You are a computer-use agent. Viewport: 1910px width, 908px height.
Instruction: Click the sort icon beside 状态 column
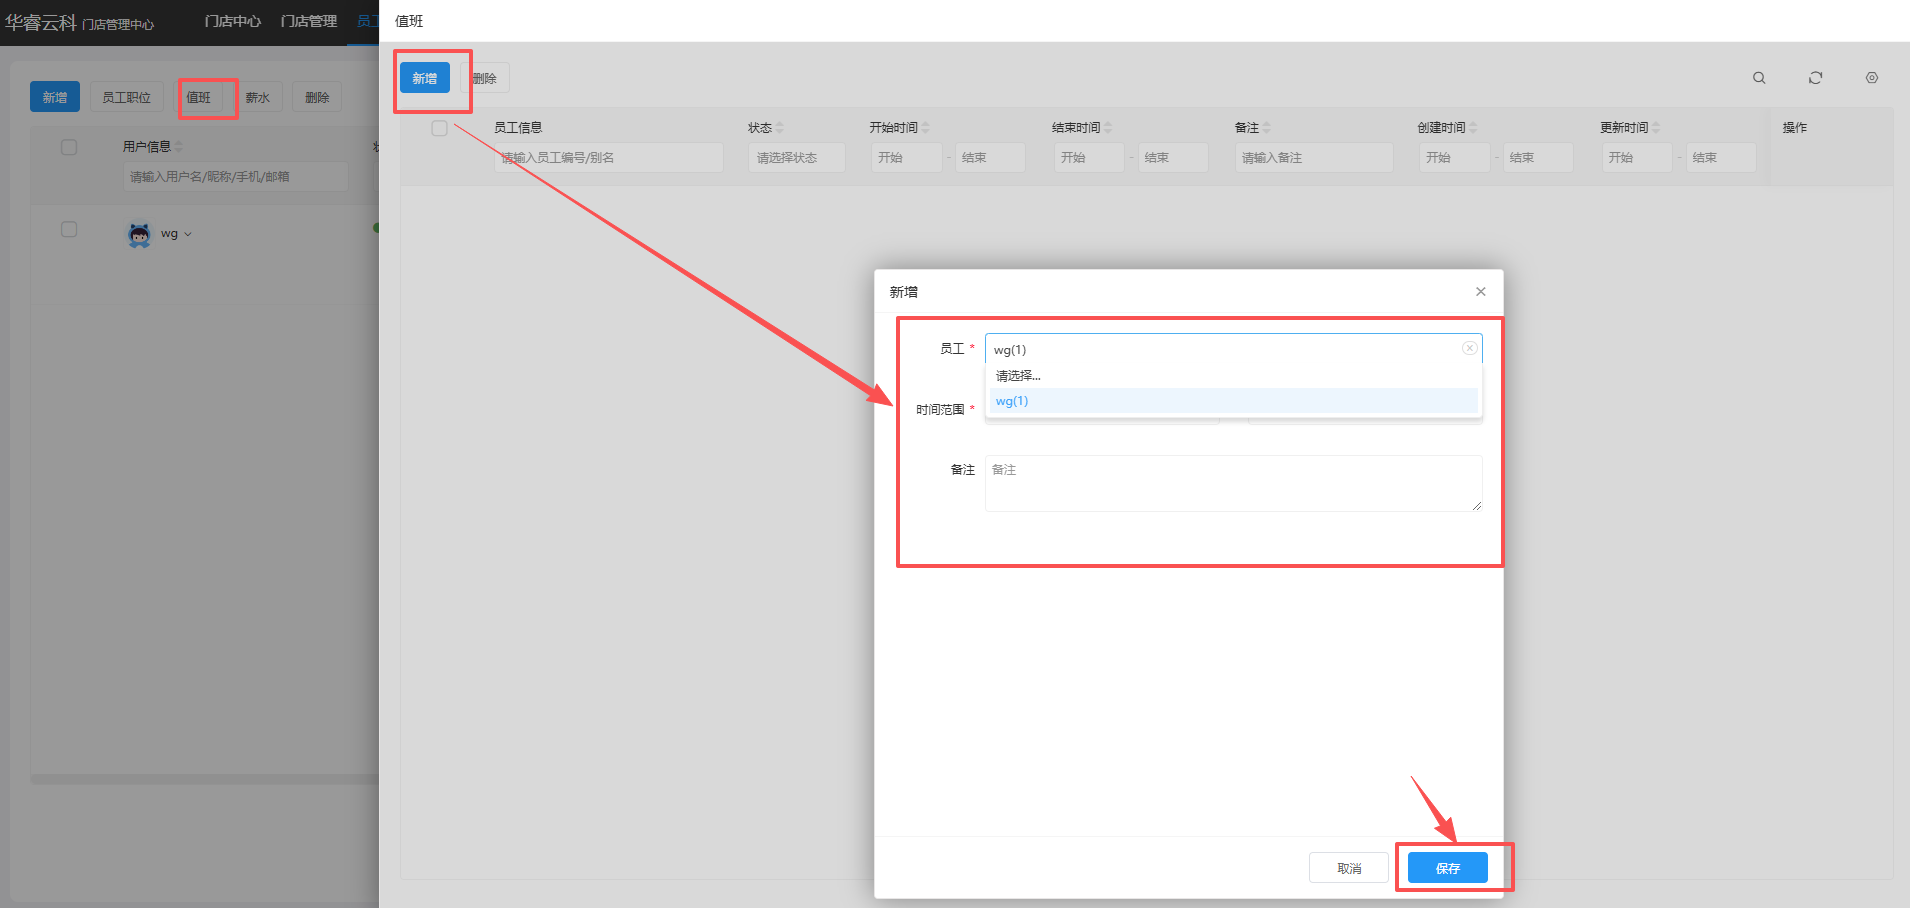click(780, 128)
